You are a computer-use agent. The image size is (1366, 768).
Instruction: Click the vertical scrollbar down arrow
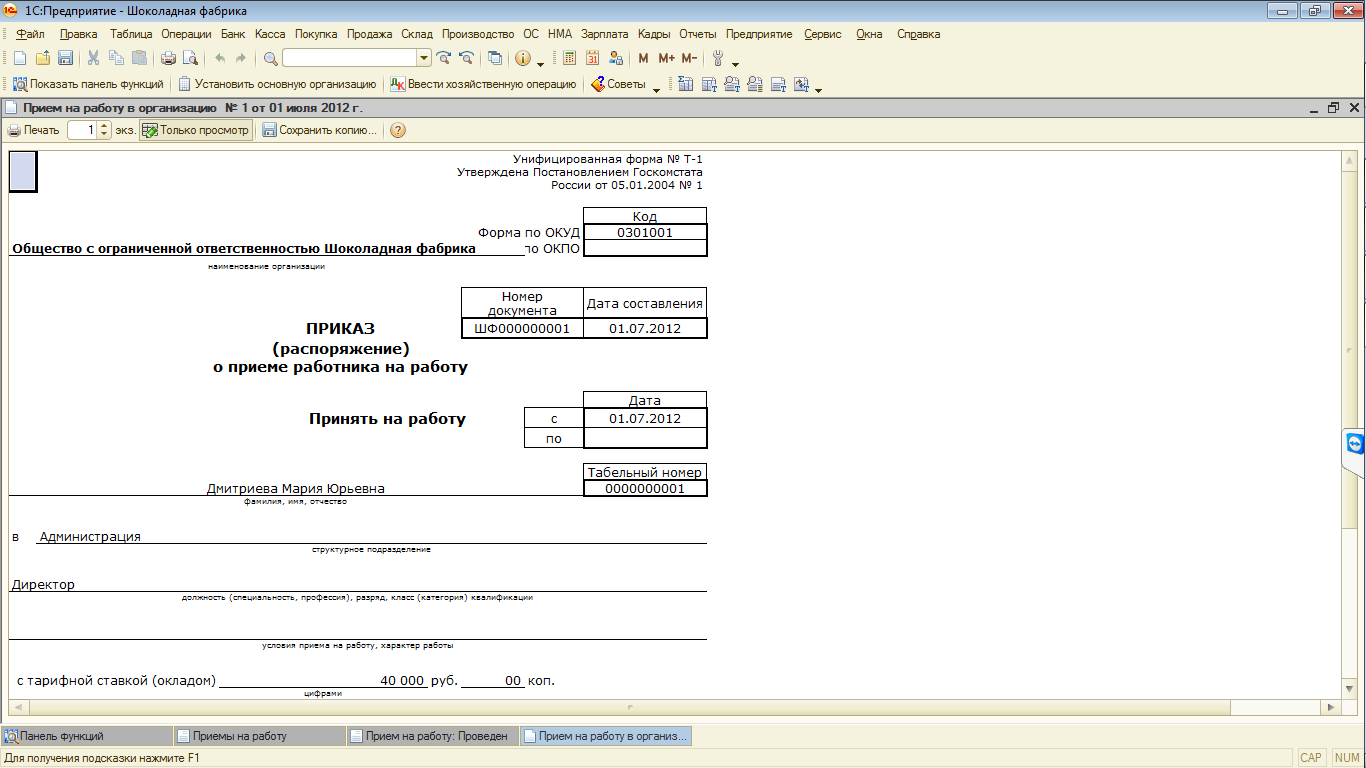[1350, 688]
